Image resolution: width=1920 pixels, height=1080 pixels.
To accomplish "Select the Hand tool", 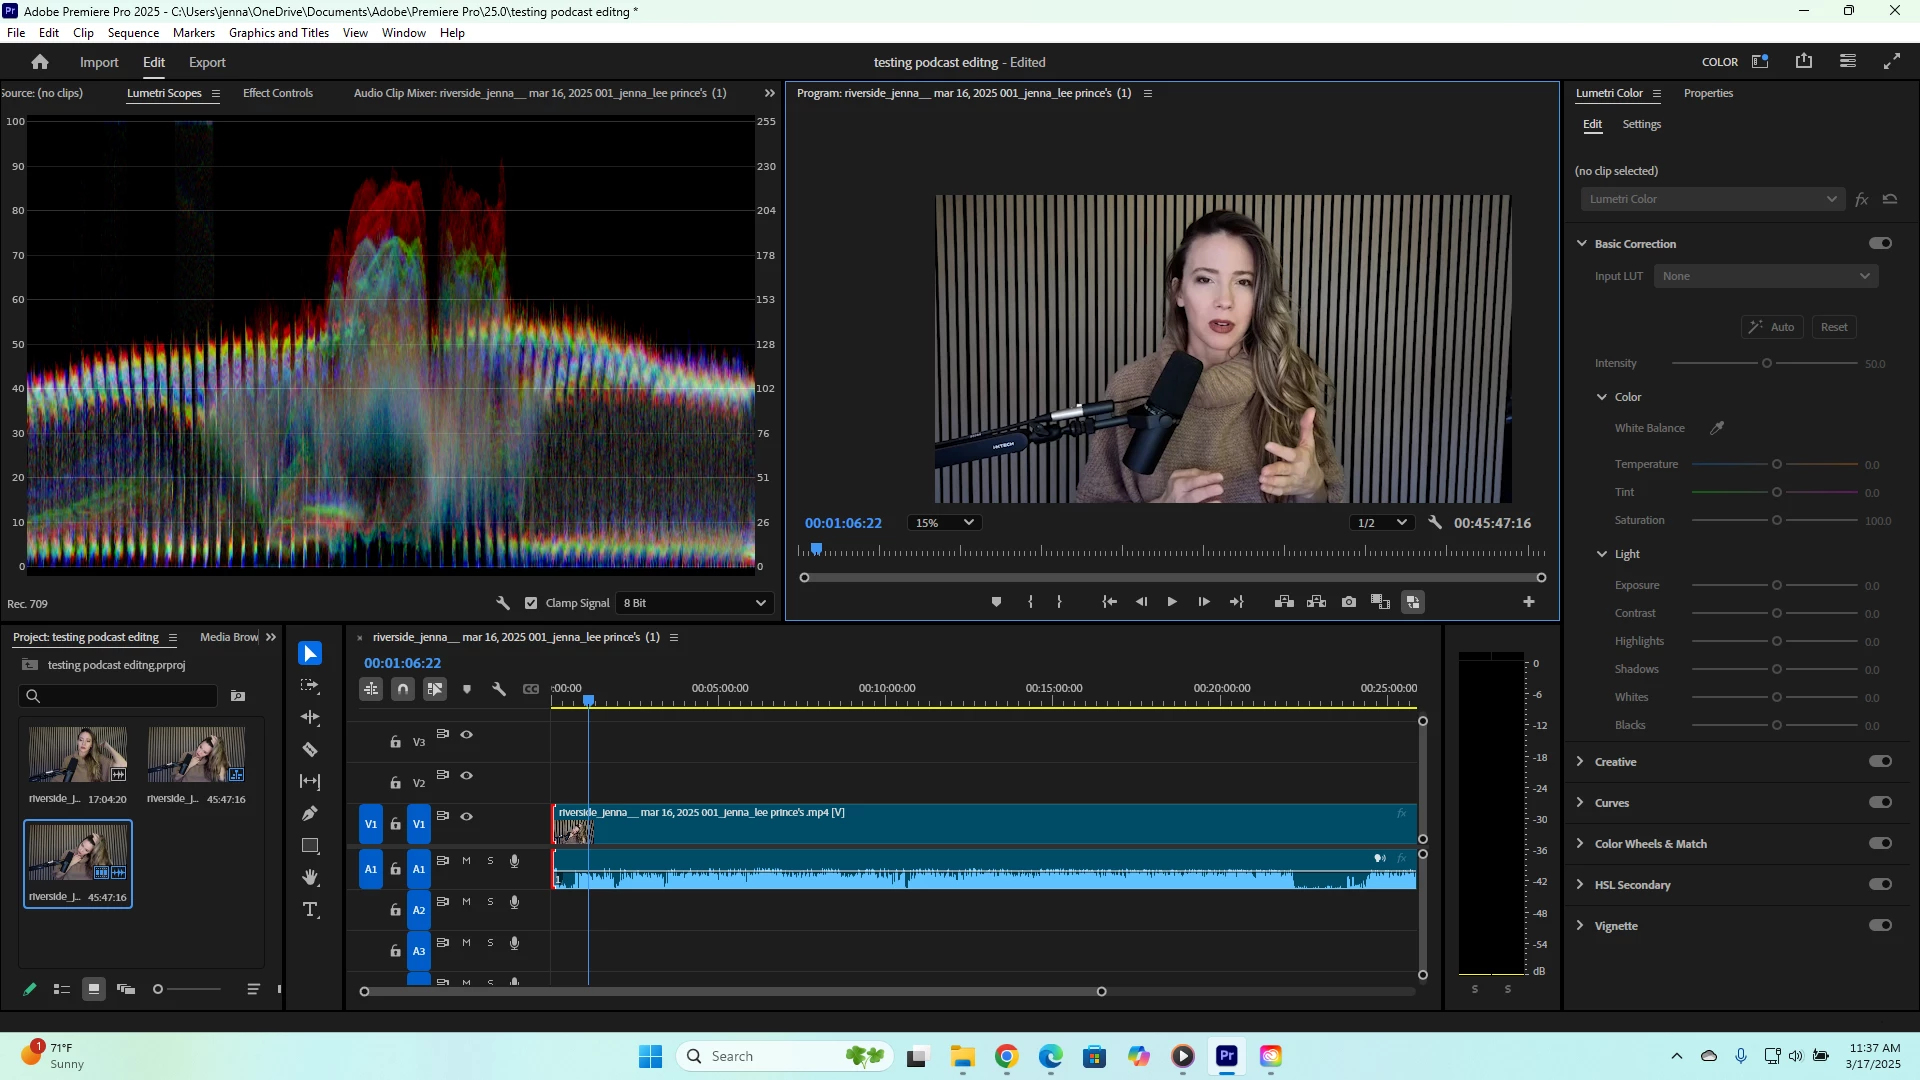I will click(x=310, y=878).
